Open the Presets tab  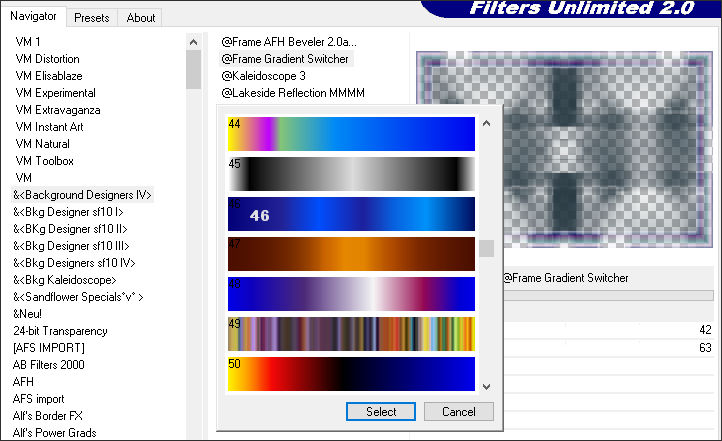pos(92,18)
